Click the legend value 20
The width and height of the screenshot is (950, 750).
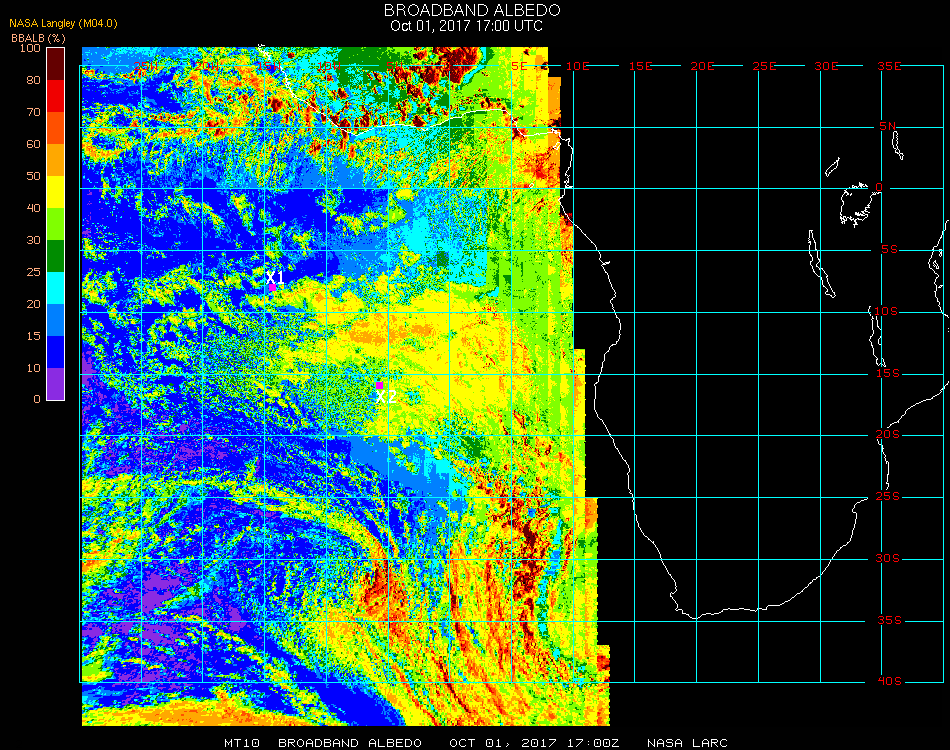tap(33, 304)
